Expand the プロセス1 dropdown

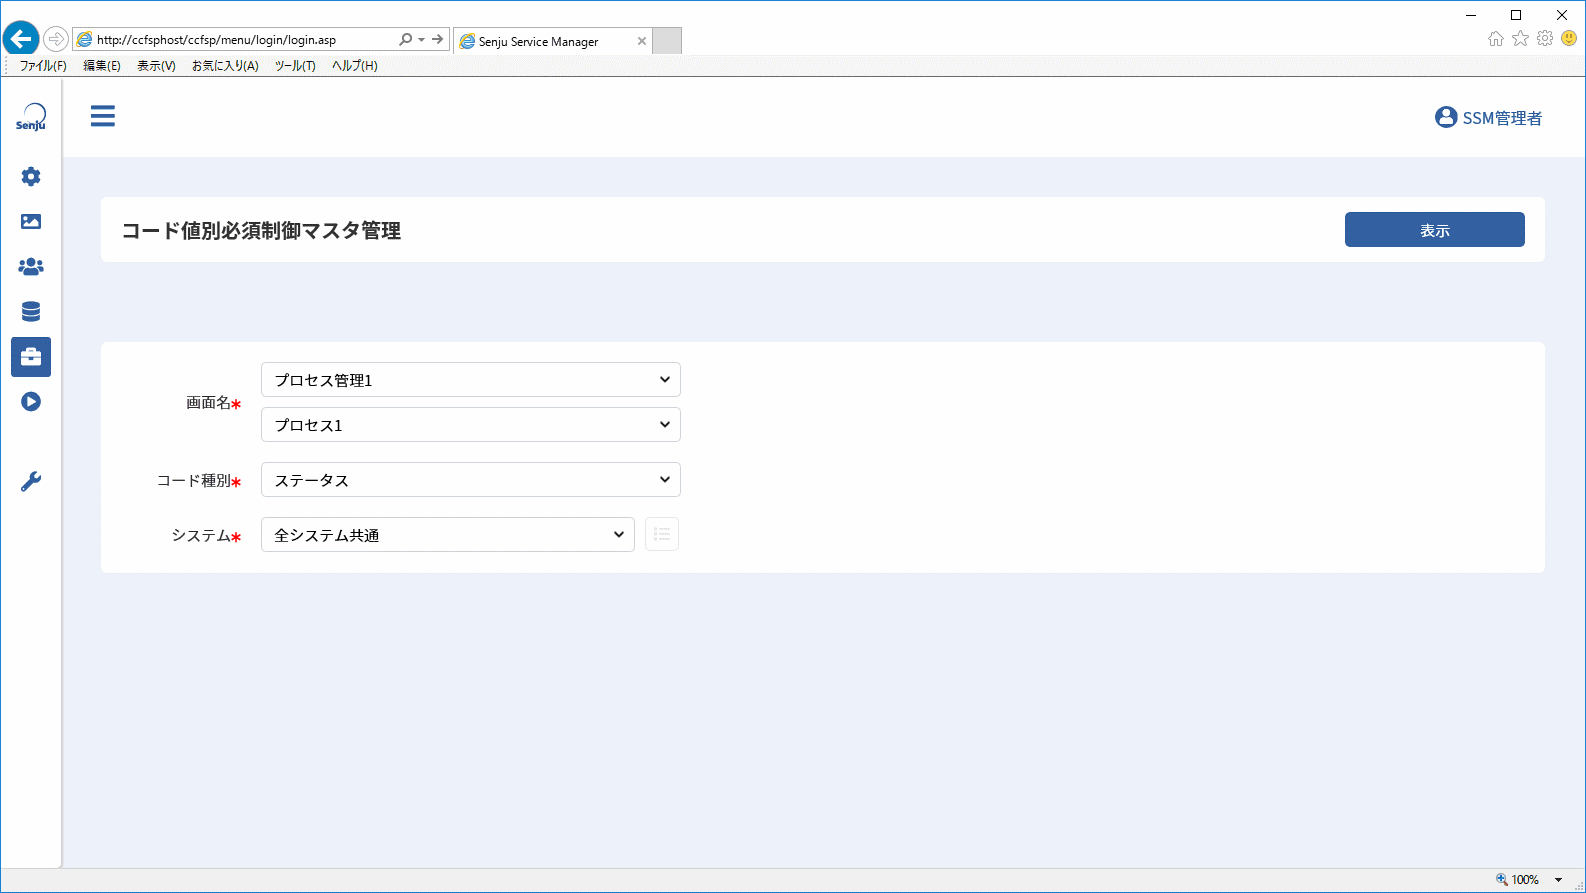click(x=471, y=425)
